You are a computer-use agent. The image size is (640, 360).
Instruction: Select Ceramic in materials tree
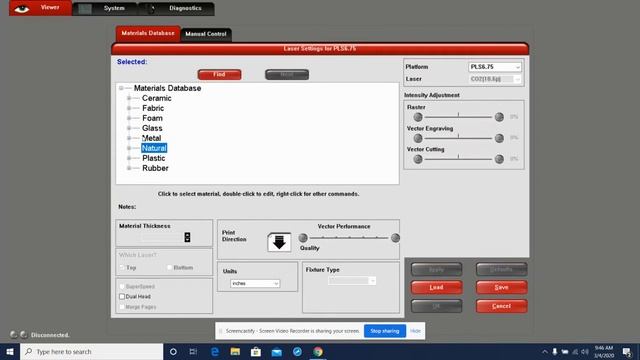[157, 98]
